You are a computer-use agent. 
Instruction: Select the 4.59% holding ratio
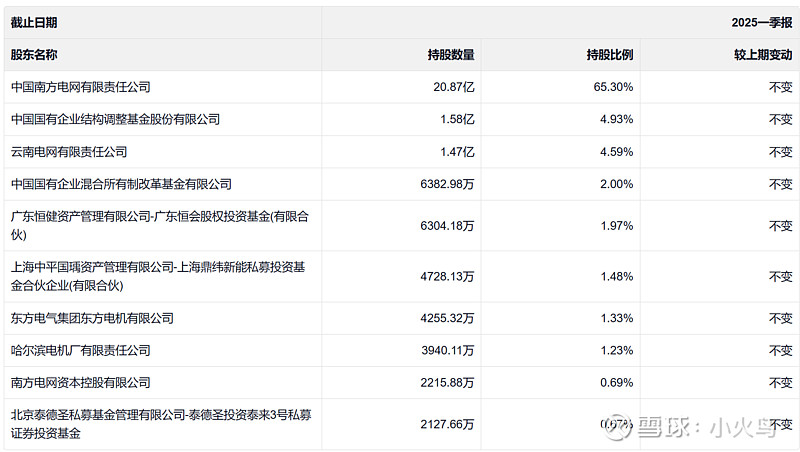click(x=616, y=152)
